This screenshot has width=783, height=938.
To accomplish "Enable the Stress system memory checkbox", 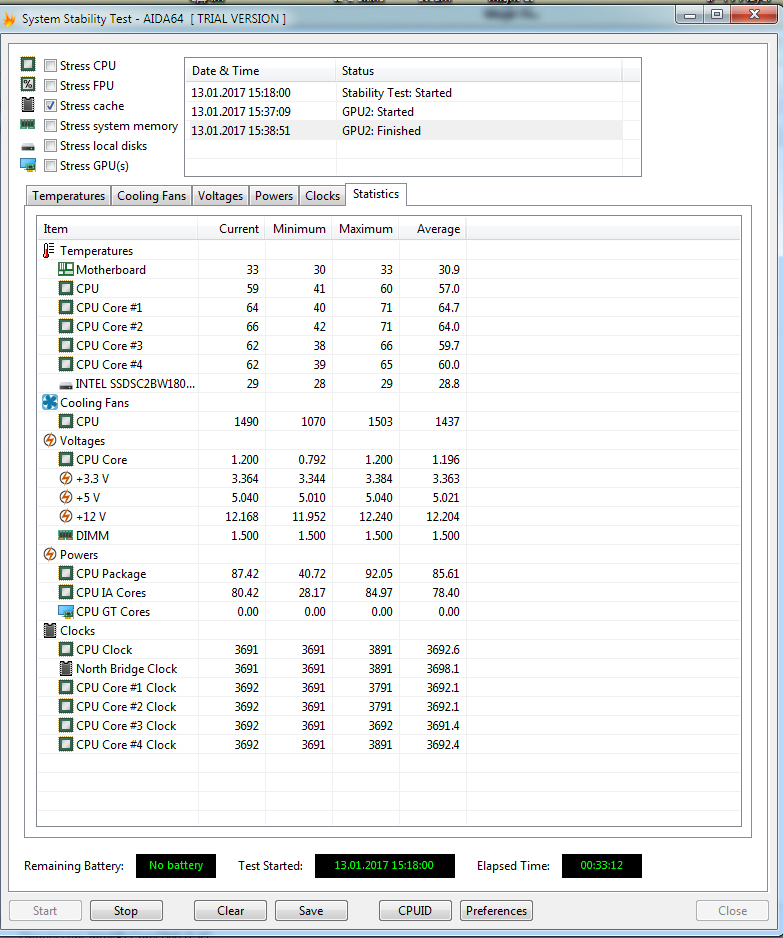I will [x=51, y=126].
